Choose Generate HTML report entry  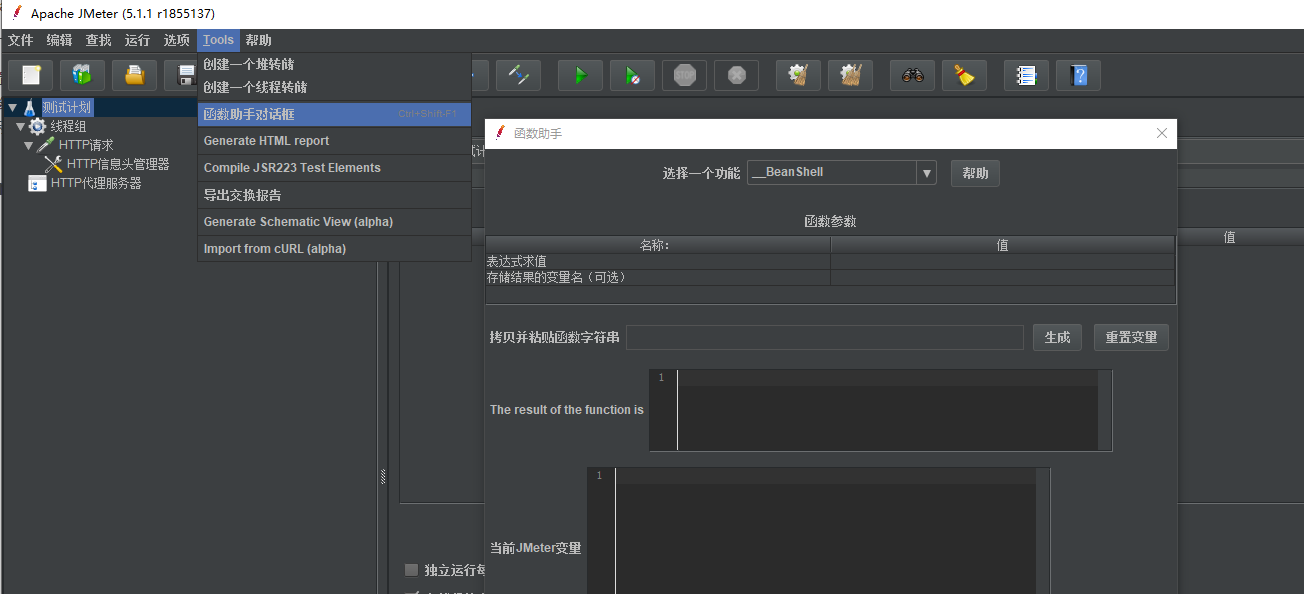(334, 141)
